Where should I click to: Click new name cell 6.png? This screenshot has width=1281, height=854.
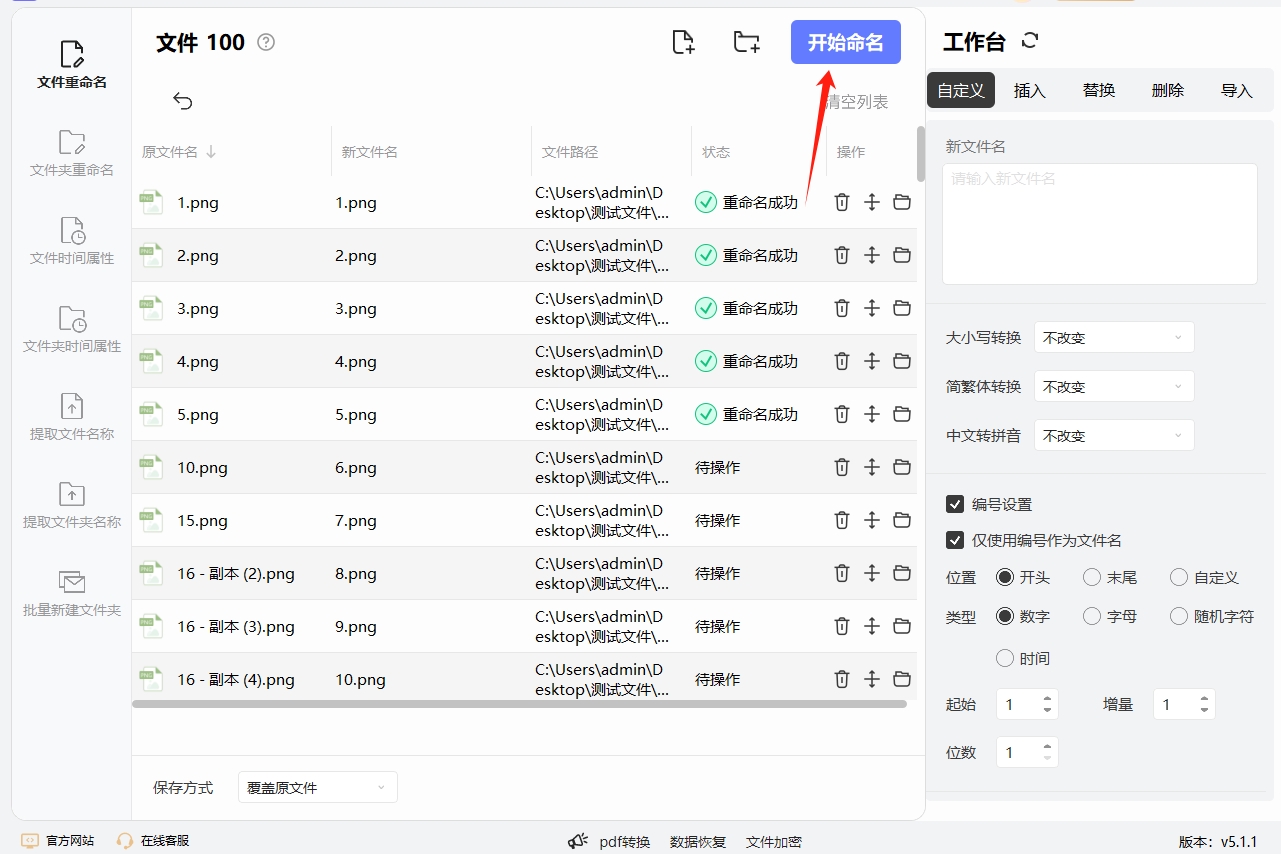pos(356,467)
